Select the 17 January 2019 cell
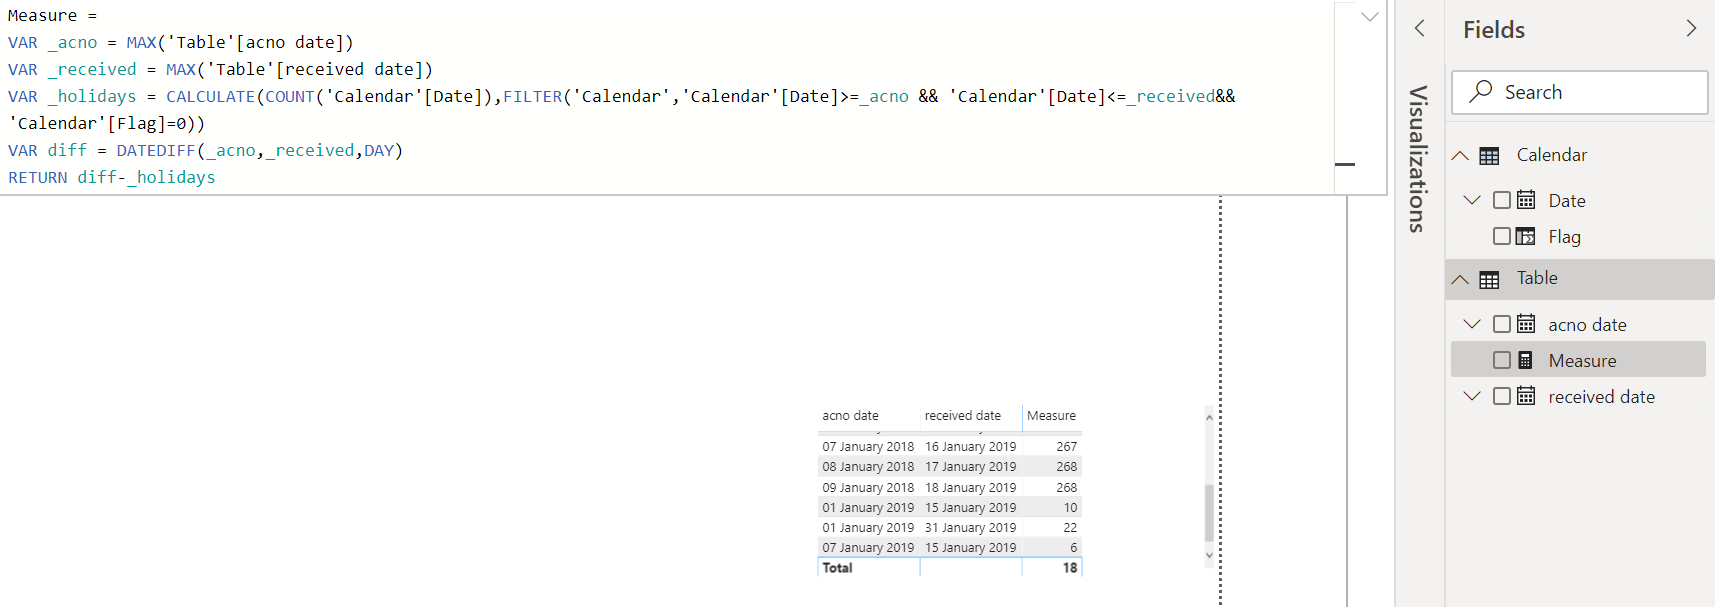 970,467
